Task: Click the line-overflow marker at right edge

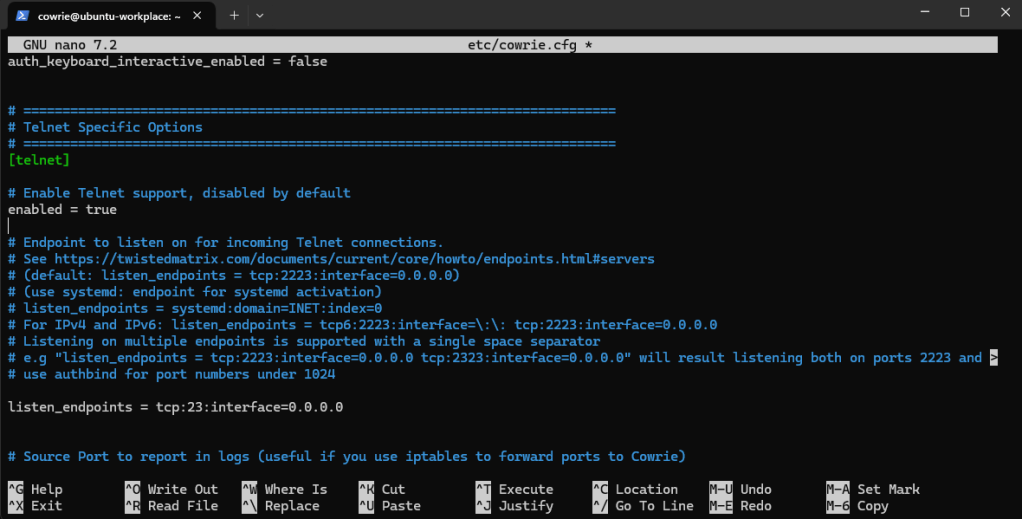Action: [993, 358]
